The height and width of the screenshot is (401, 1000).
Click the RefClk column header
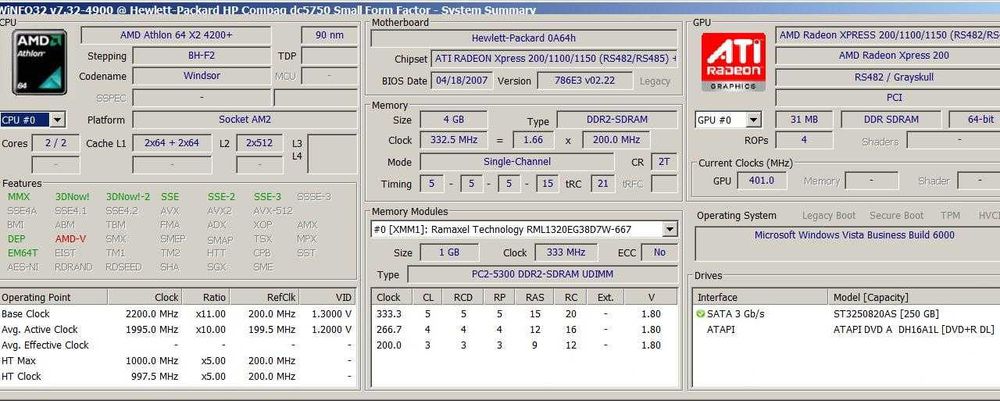[264, 297]
